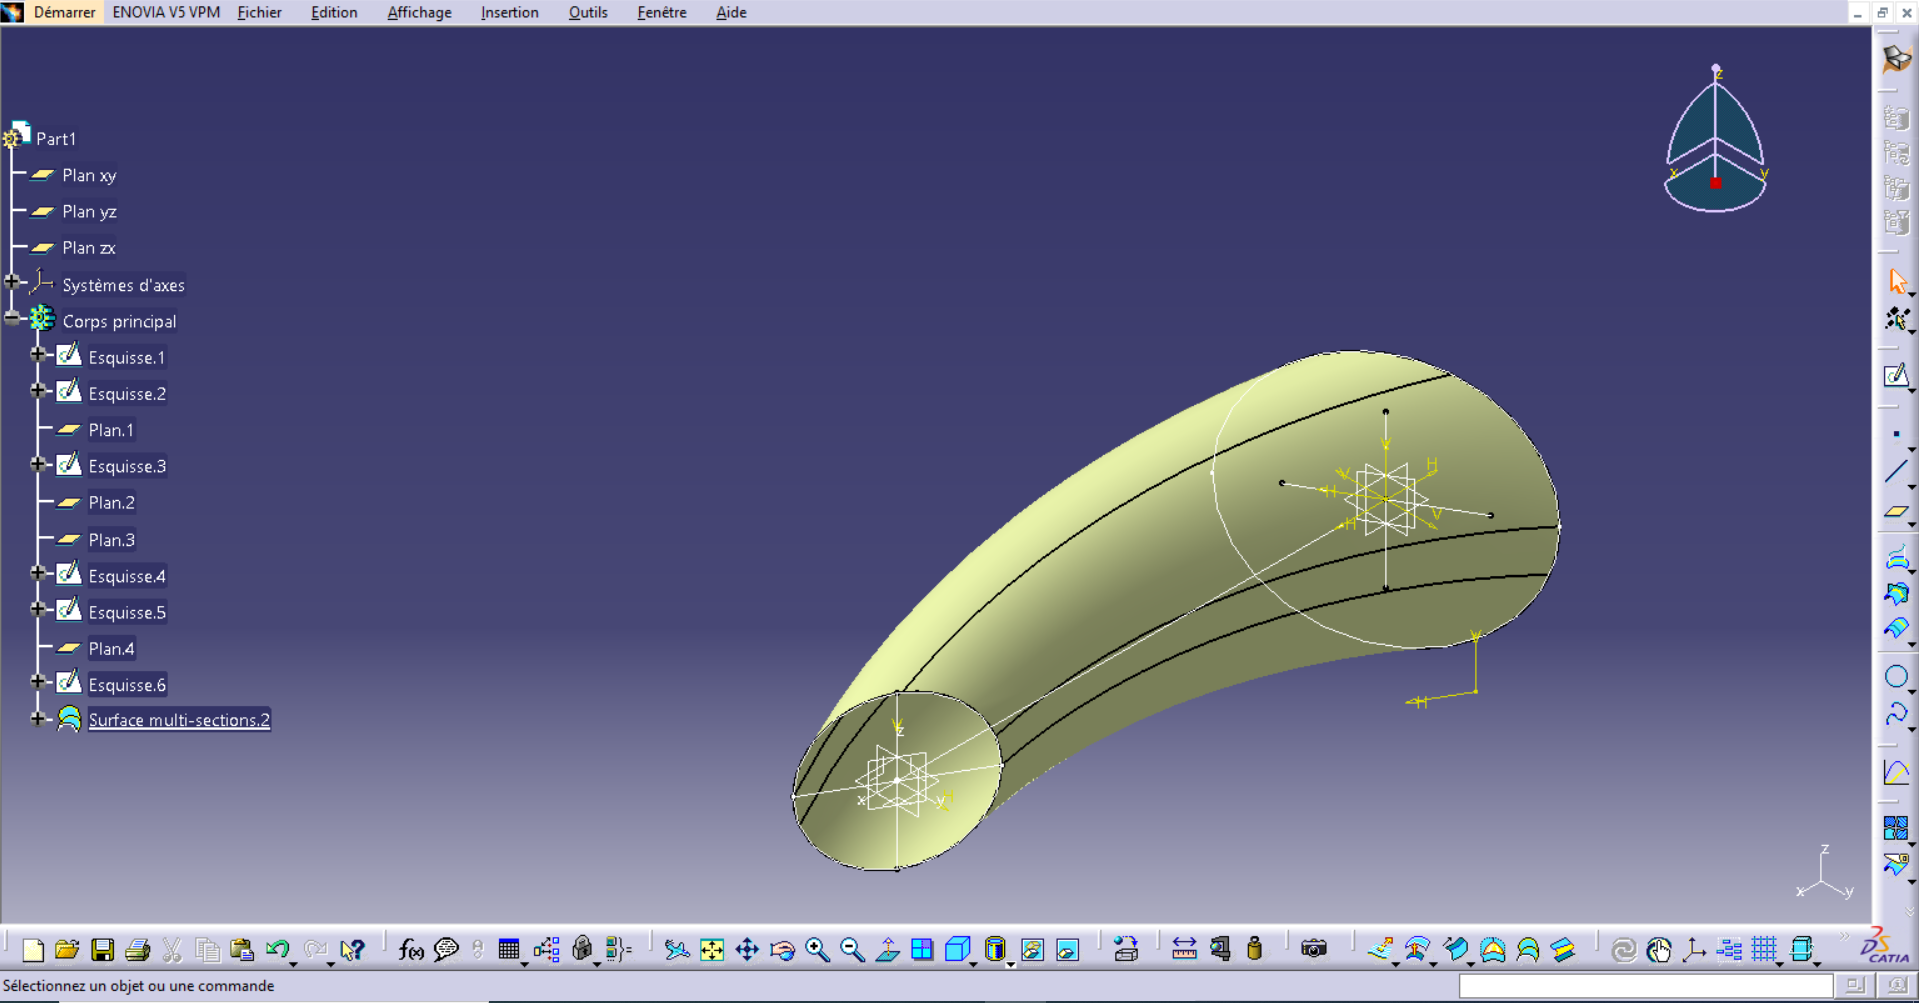
Task: Undo the last action
Action: [x=277, y=949]
